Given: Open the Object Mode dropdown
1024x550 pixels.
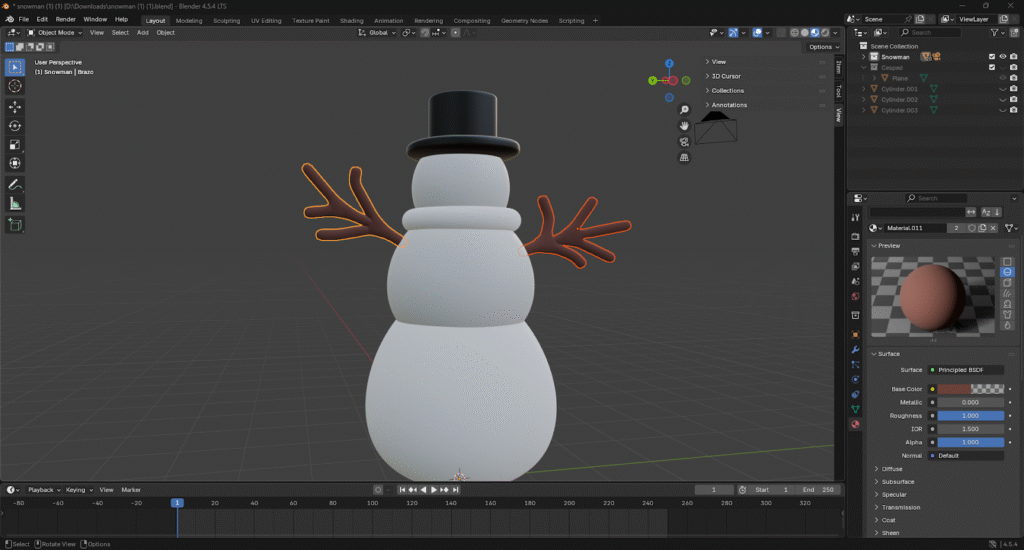Looking at the screenshot, I should pyautogui.click(x=58, y=32).
